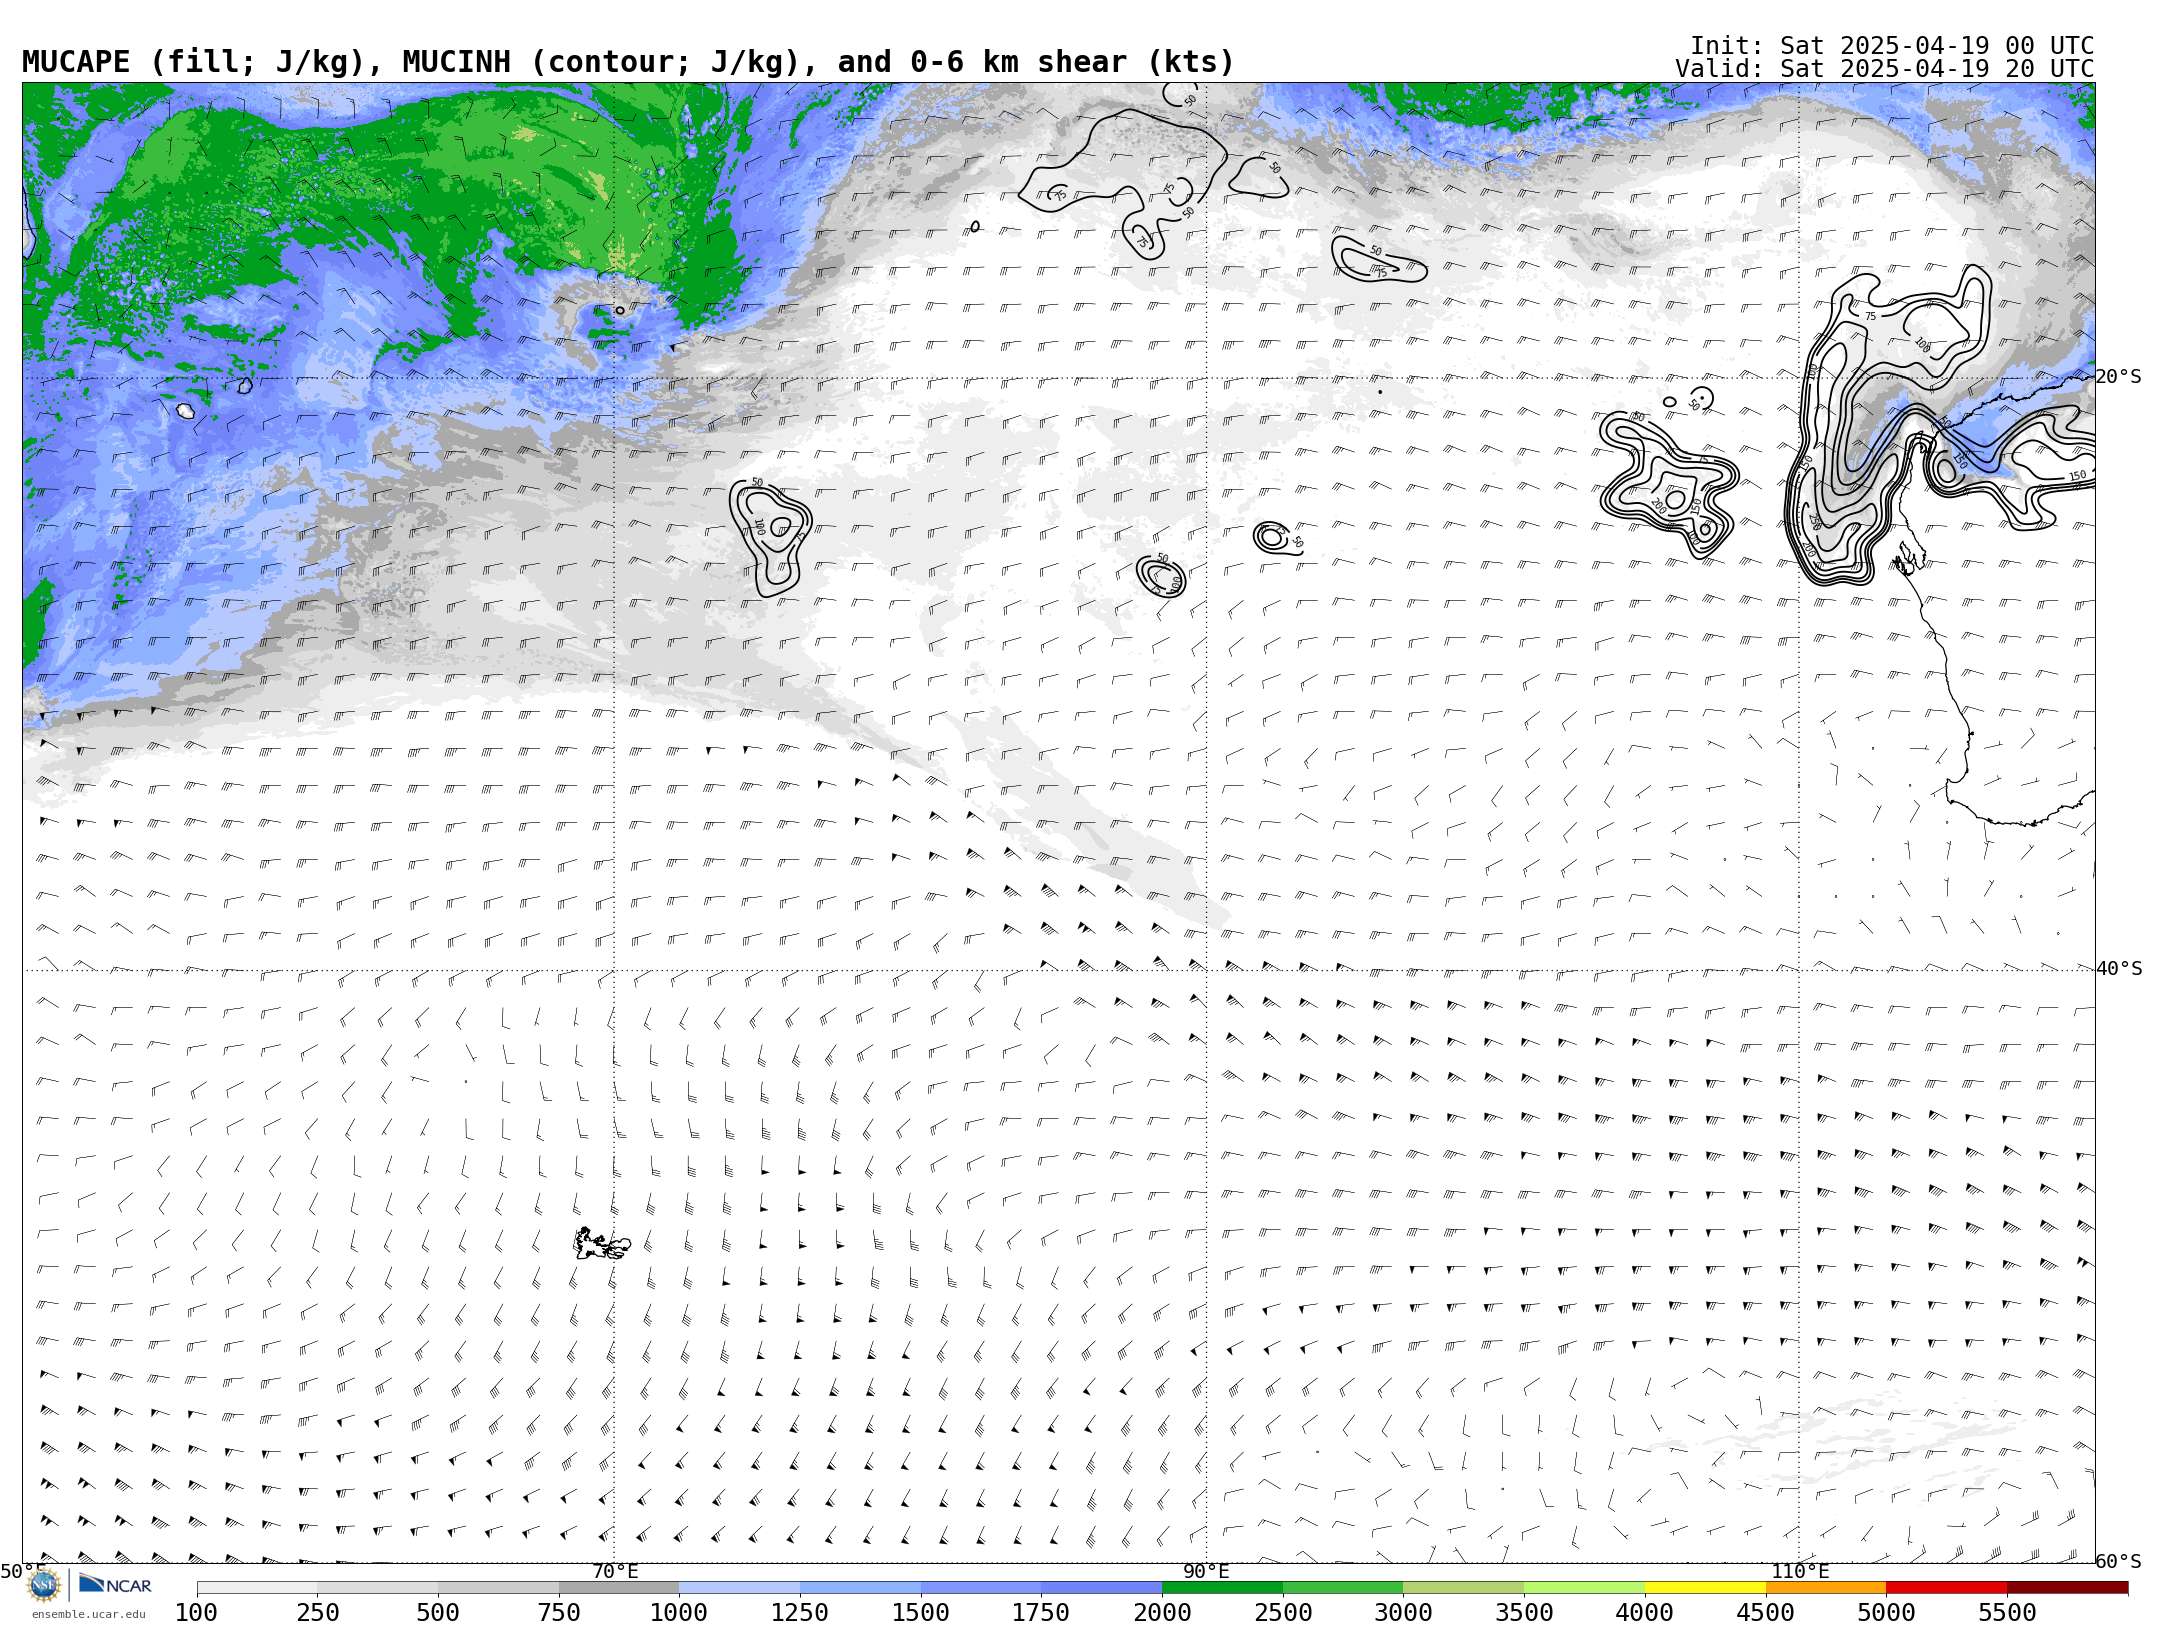
Task: Click the colorbar tick label 5500
Action: 2007,1612
